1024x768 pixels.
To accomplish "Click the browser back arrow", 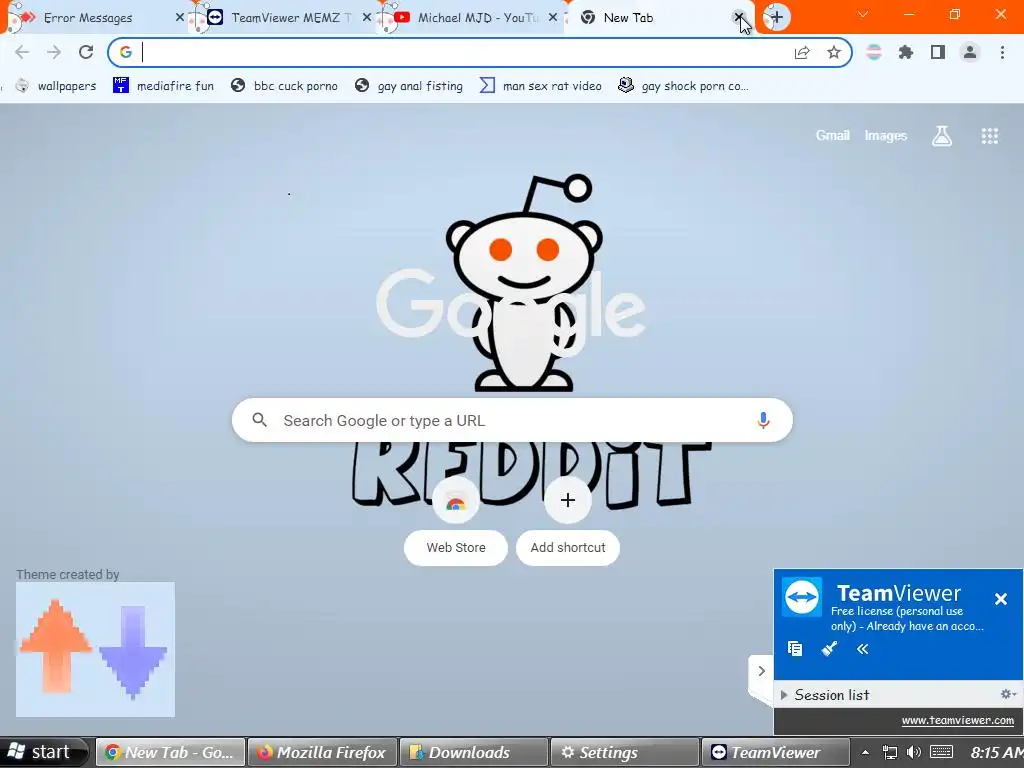I will pos(22,52).
